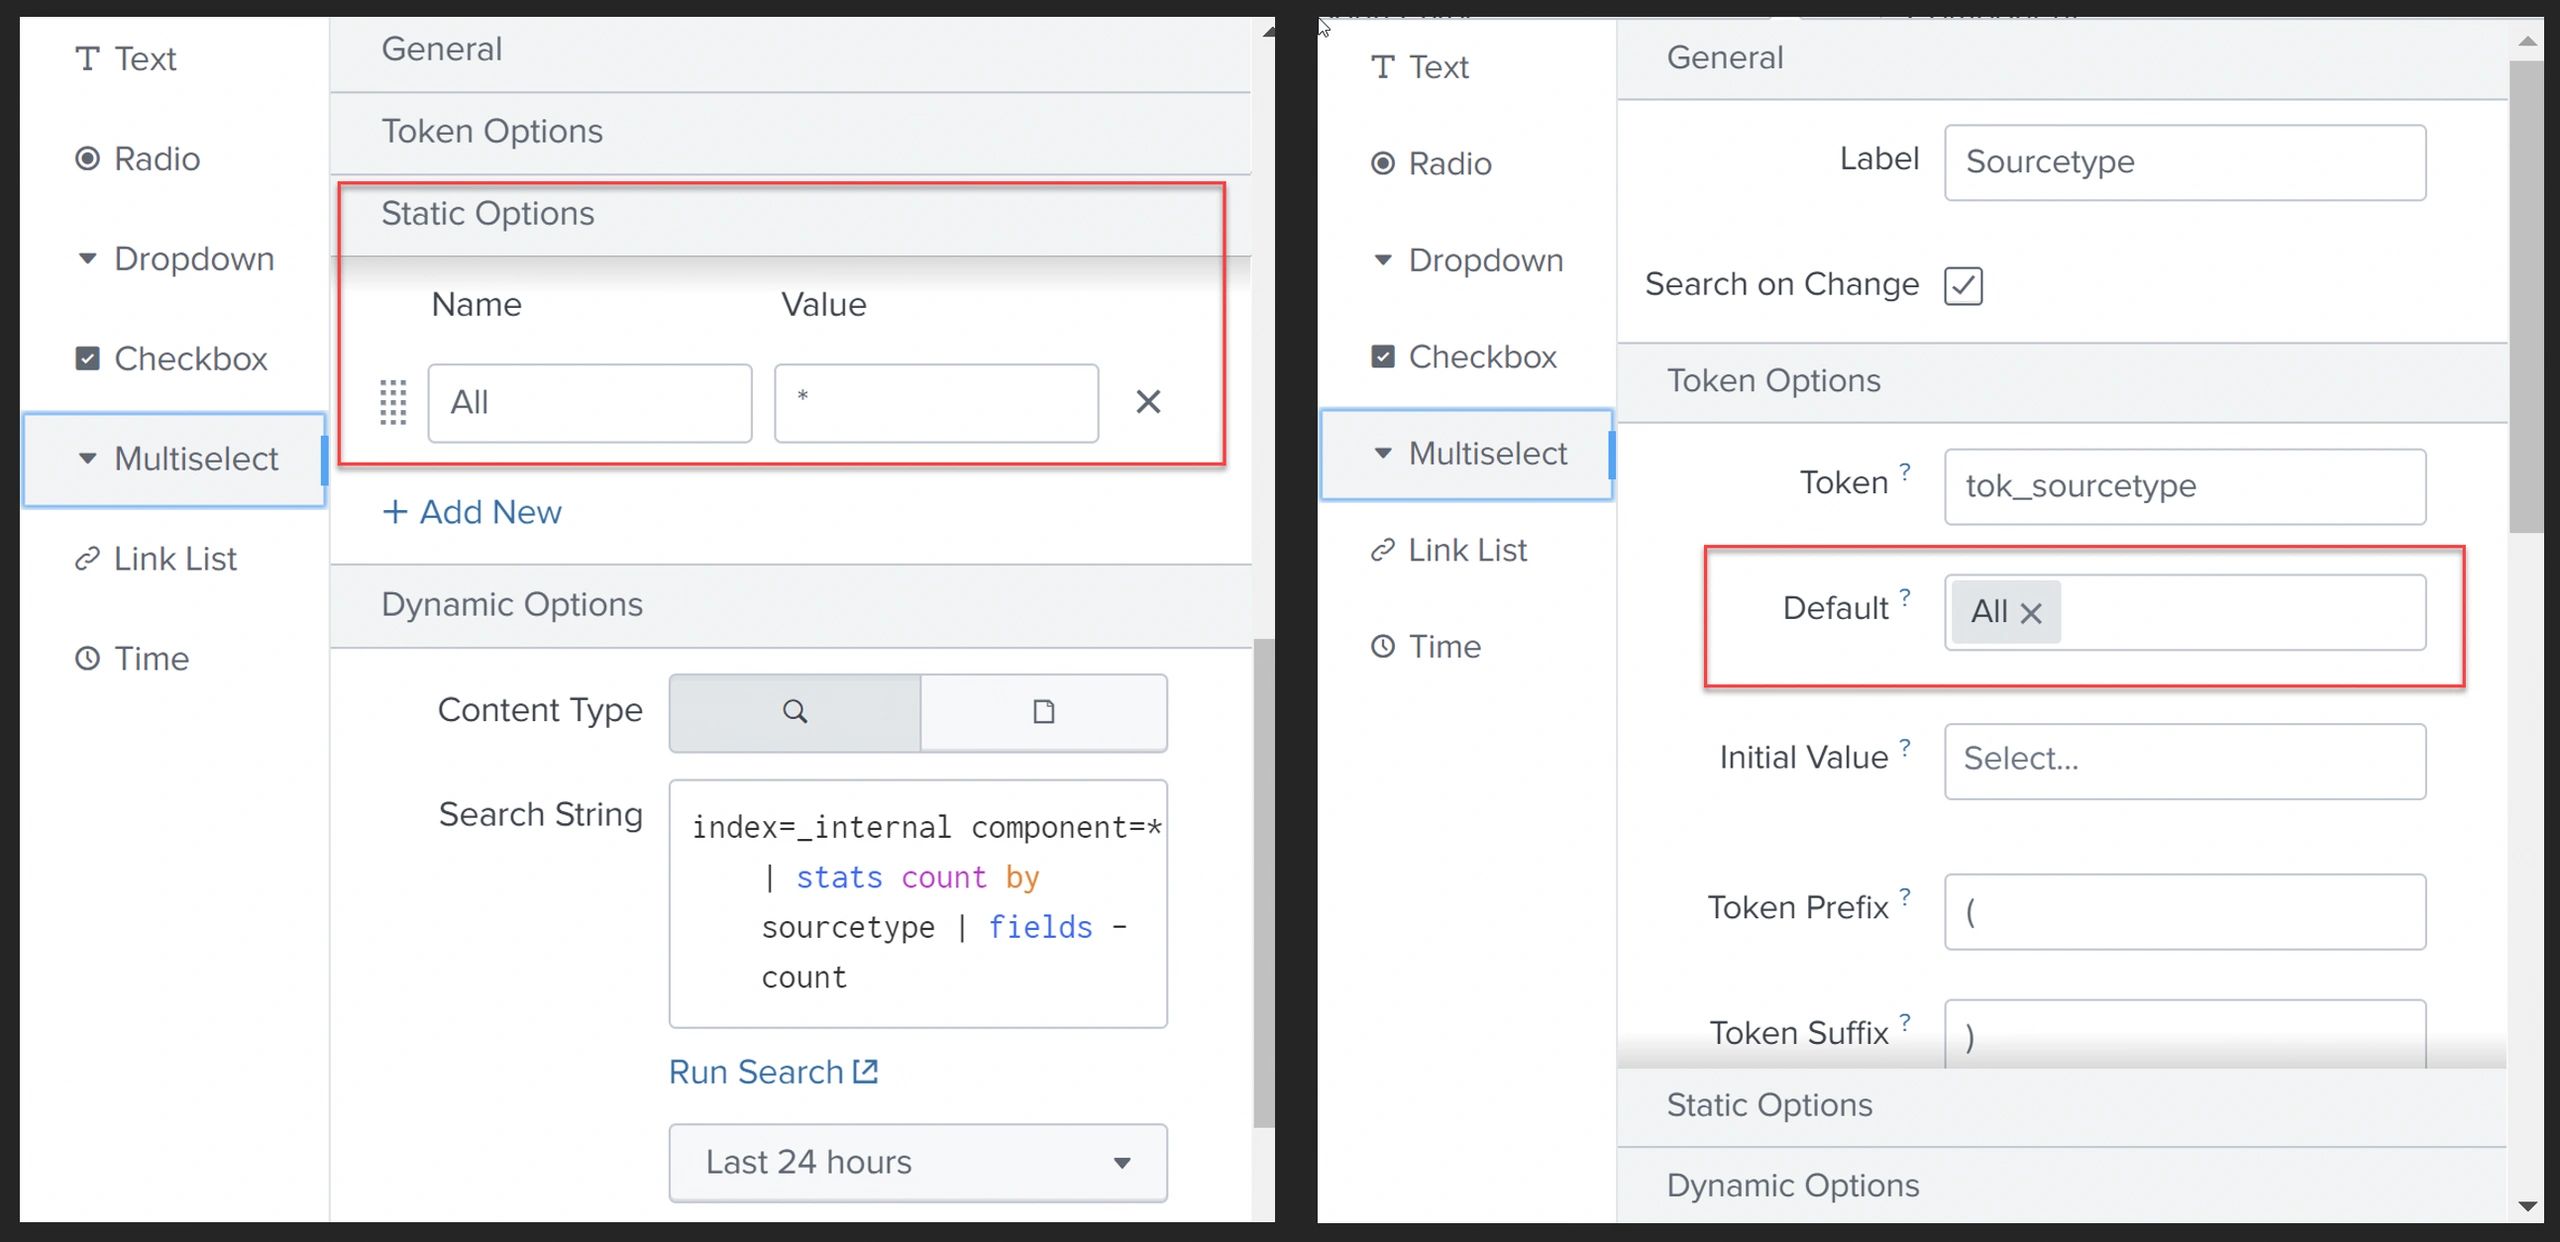Switch Content Type to the document mode
The height and width of the screenshot is (1242, 2560).
point(1043,712)
